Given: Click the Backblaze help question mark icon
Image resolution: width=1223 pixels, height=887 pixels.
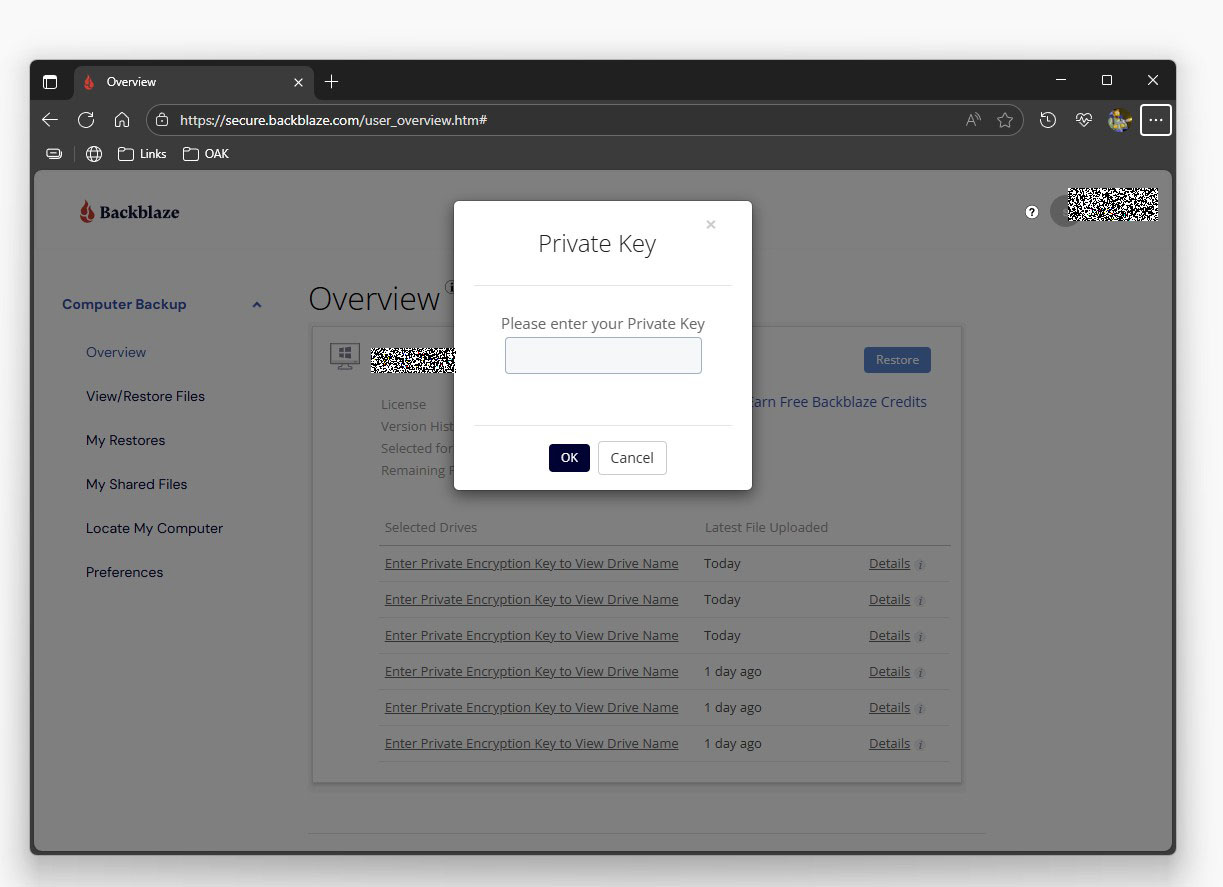Looking at the screenshot, I should (x=1032, y=212).
